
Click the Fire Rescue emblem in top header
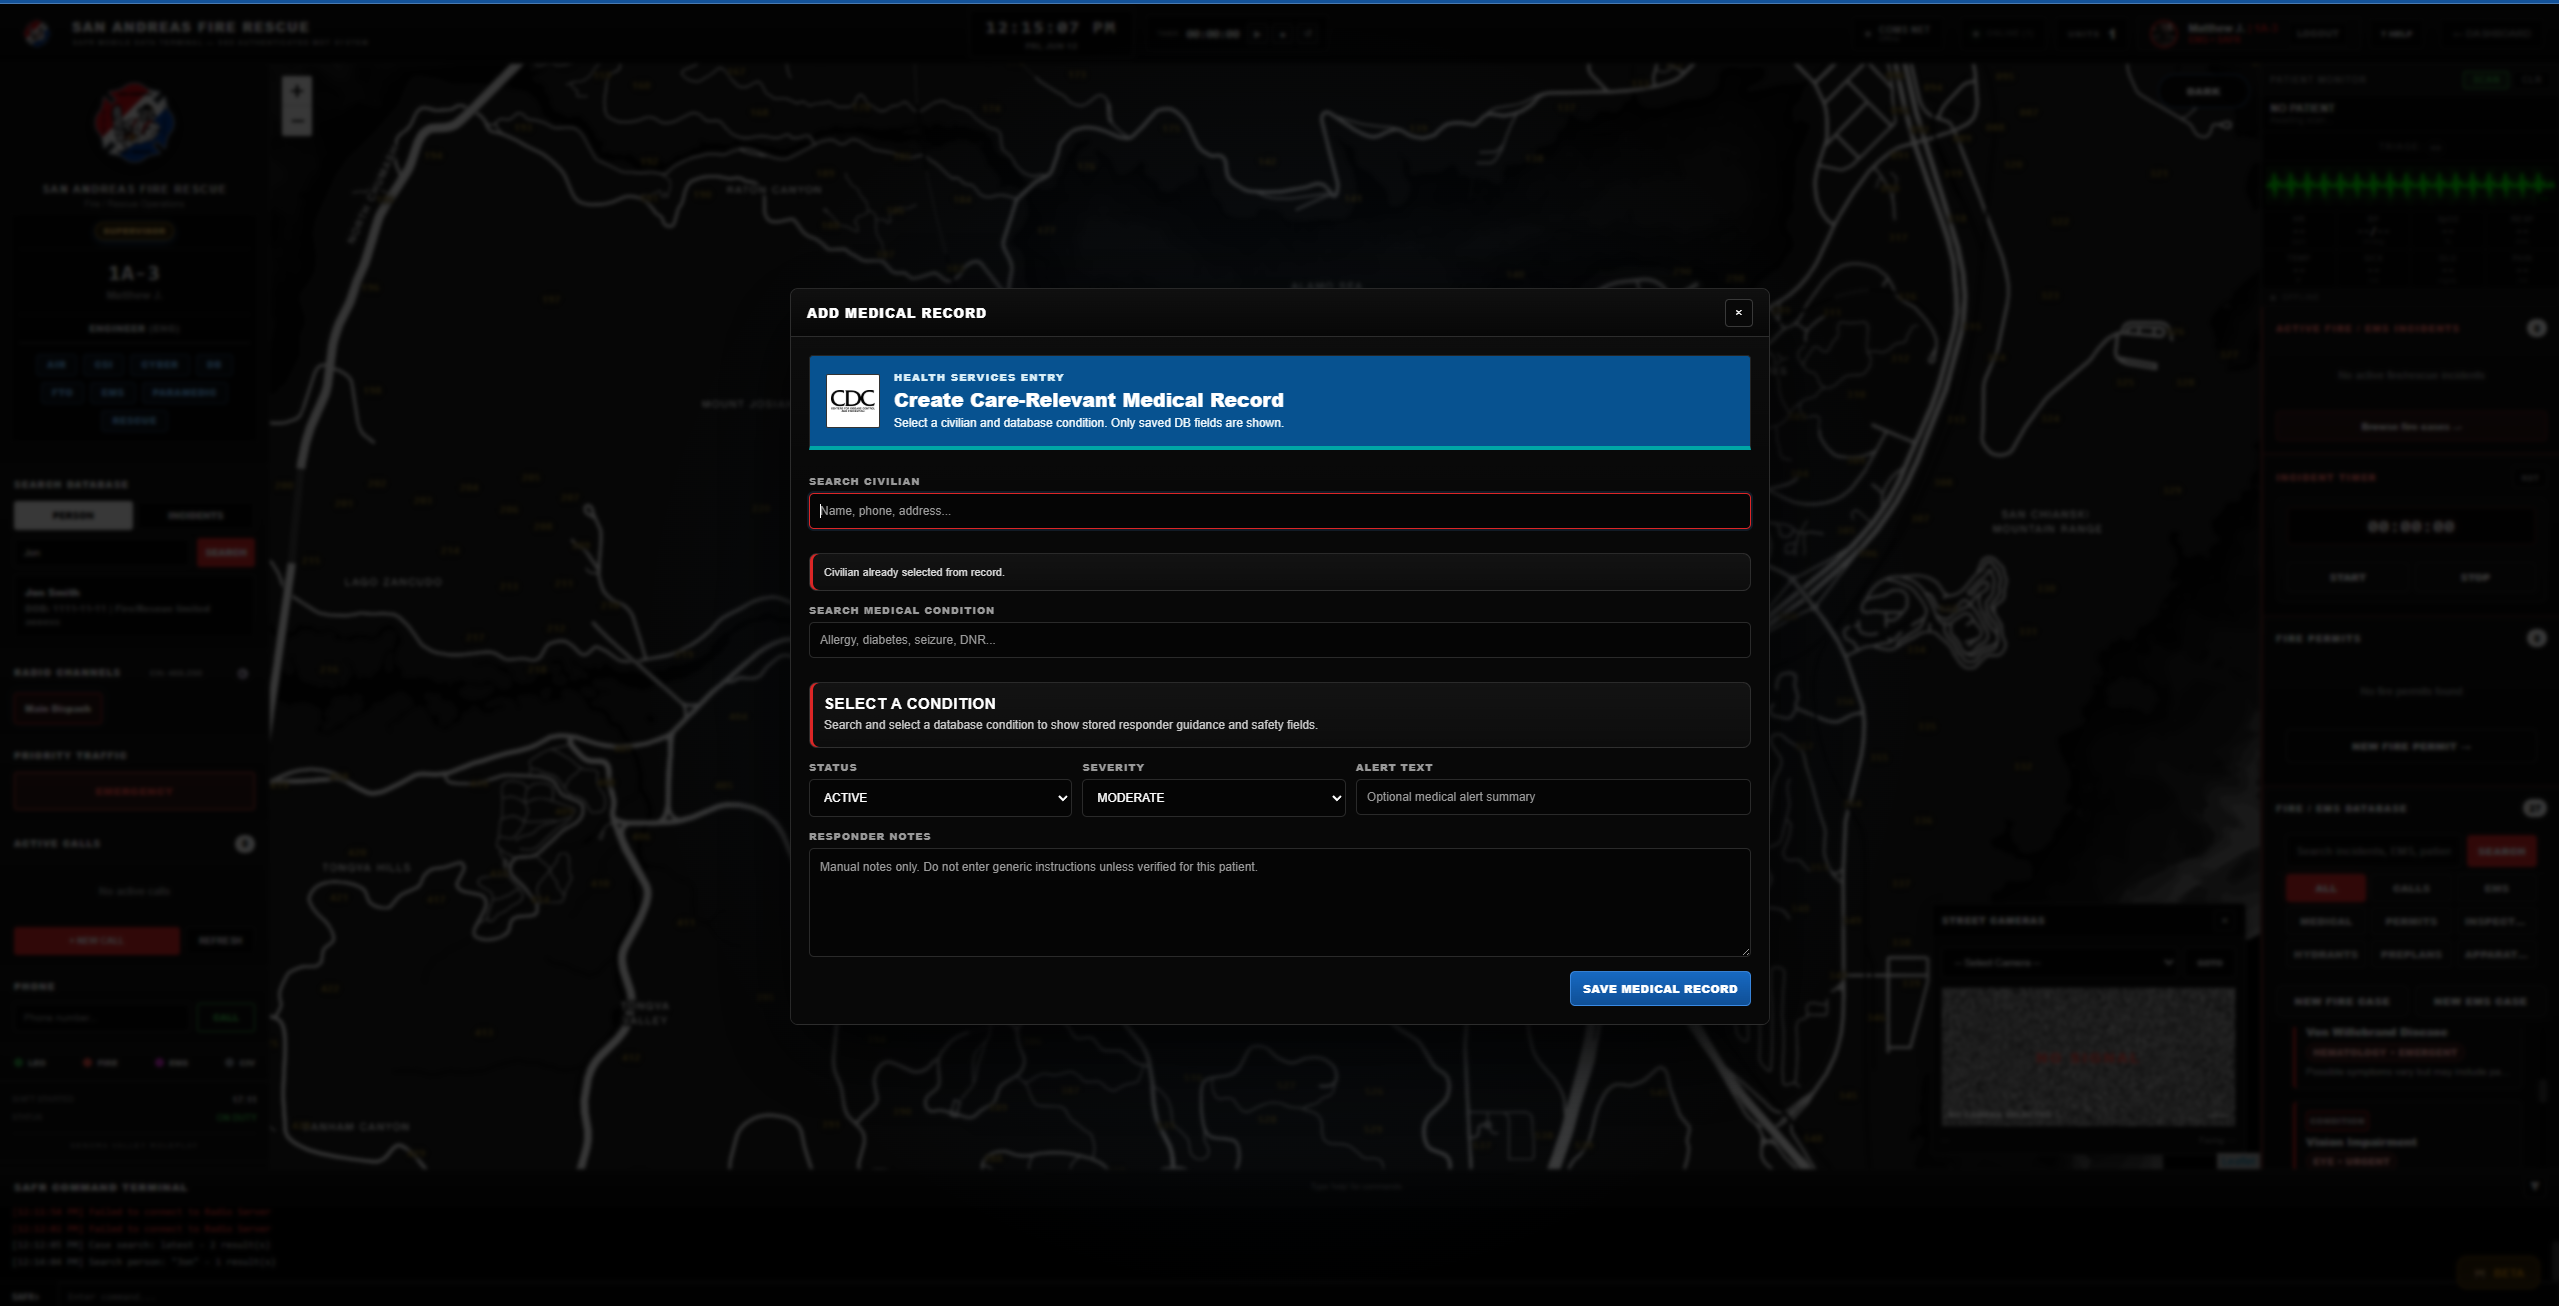coord(37,34)
